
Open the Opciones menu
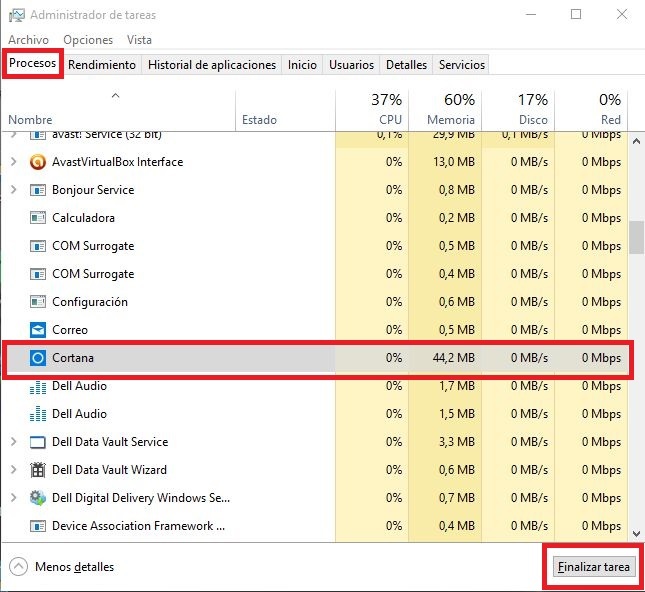[88, 40]
